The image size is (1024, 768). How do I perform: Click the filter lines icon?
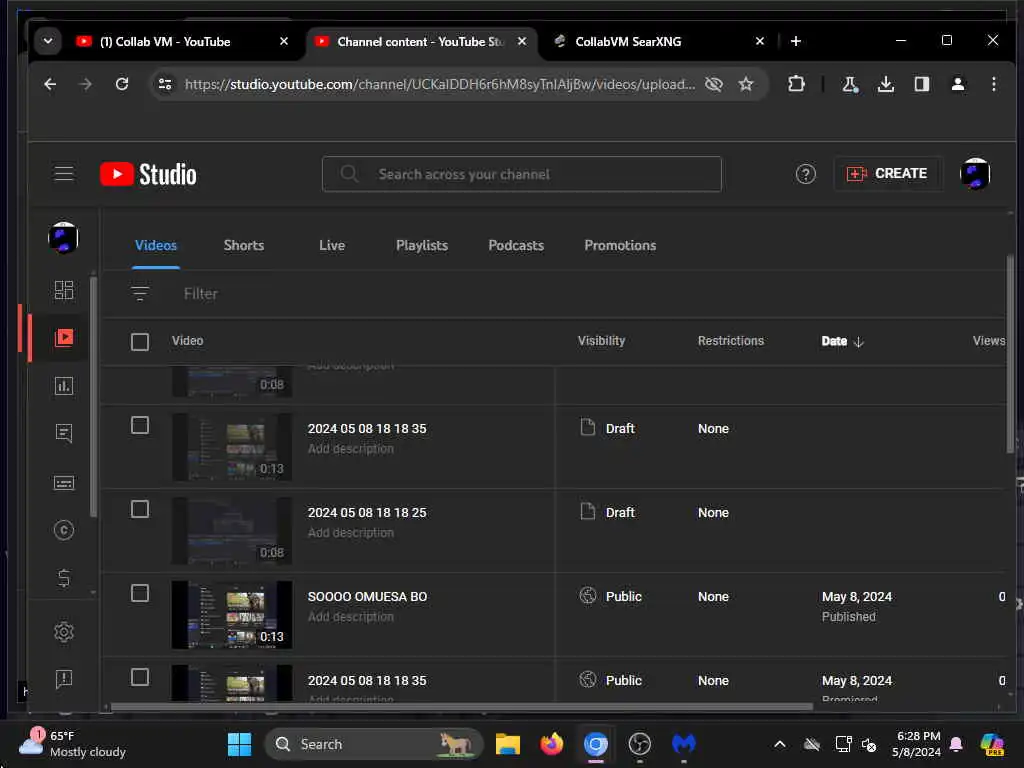tap(140, 293)
